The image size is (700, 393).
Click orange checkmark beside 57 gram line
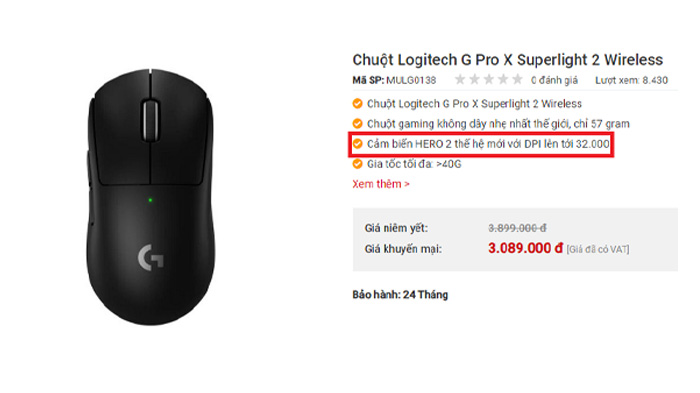tap(358, 123)
